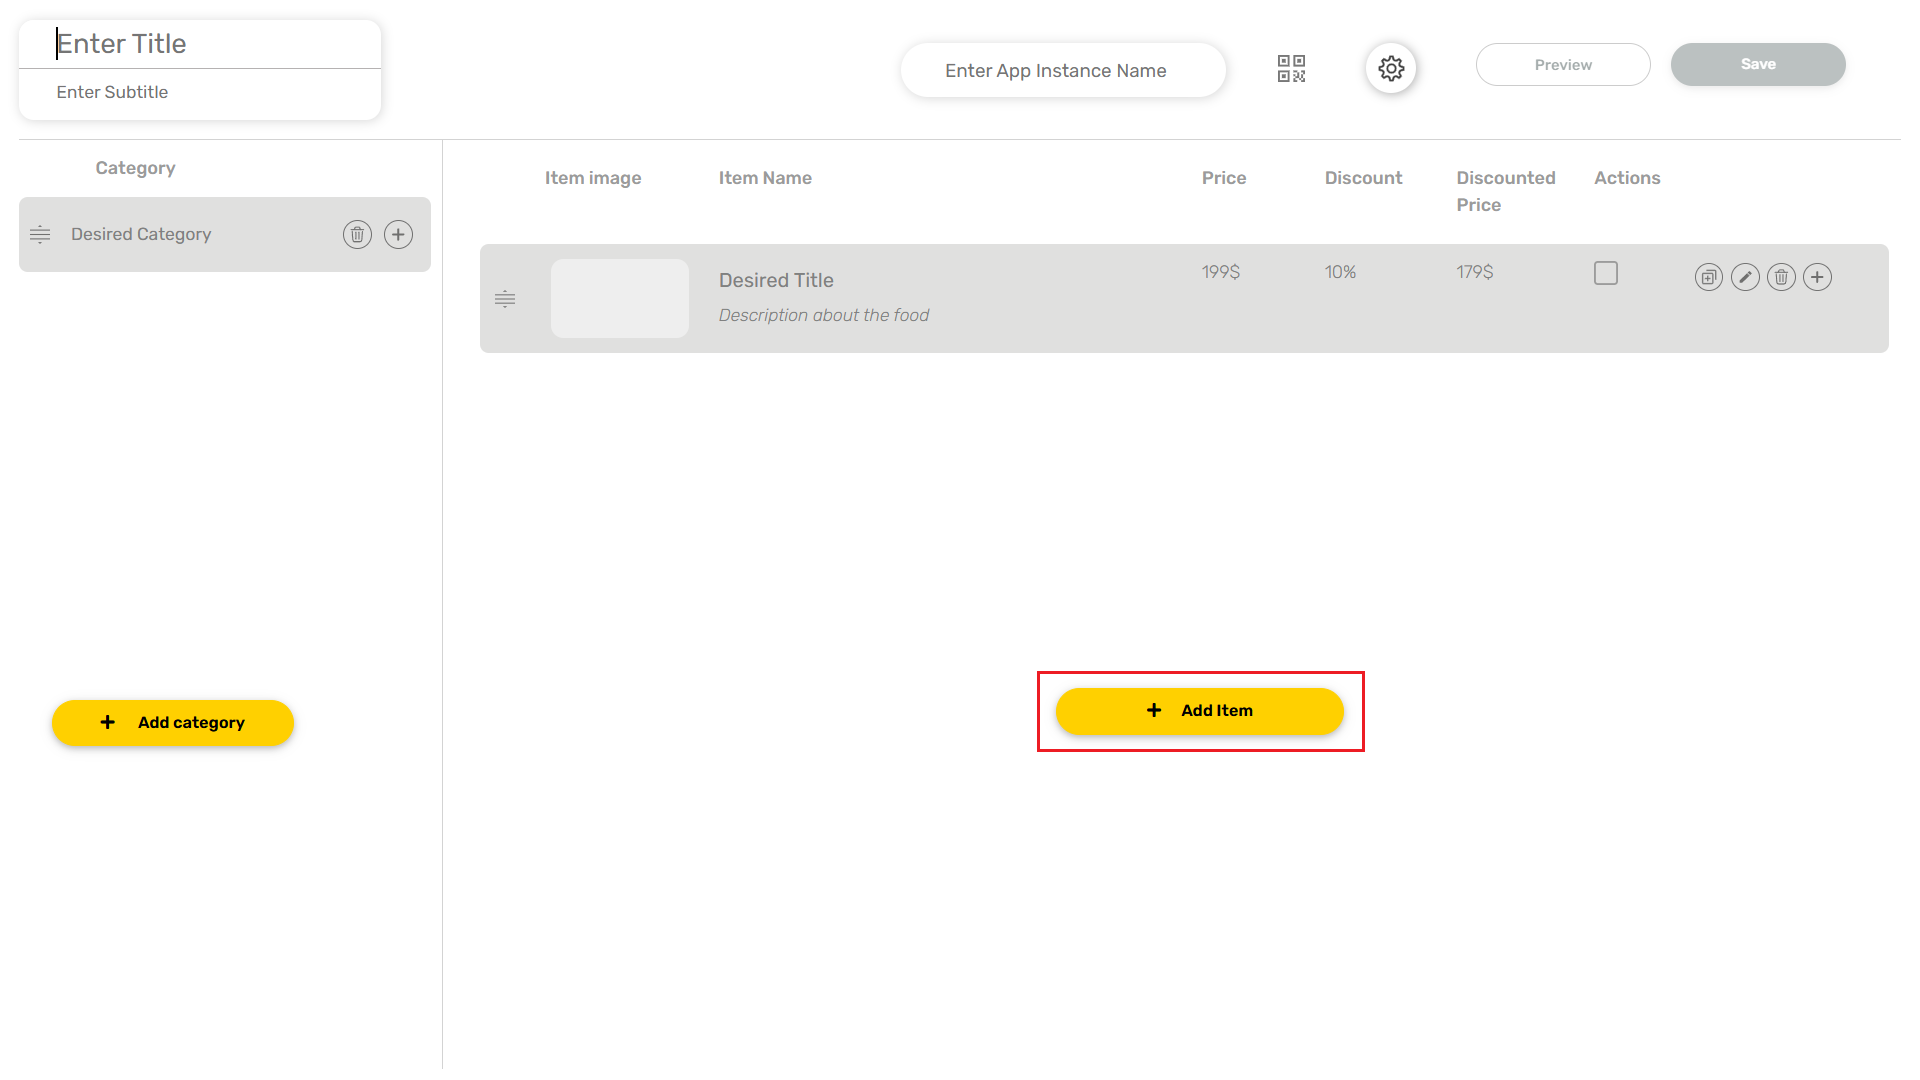Click the plus icon in item actions
The height and width of the screenshot is (1080, 1920).
point(1817,277)
